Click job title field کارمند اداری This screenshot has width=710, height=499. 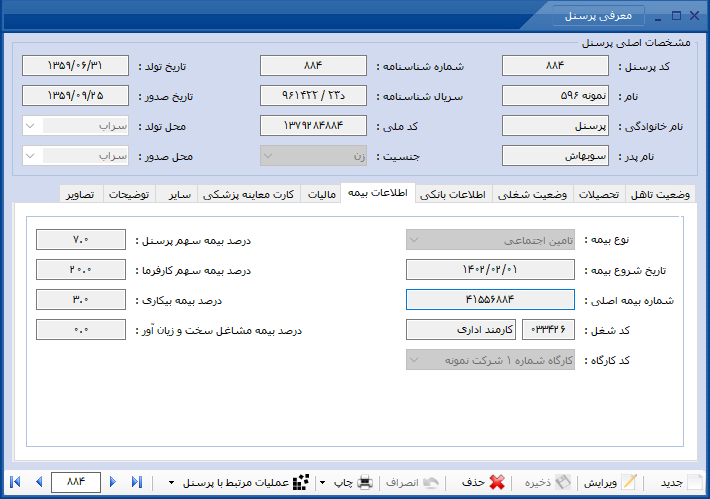[461, 330]
